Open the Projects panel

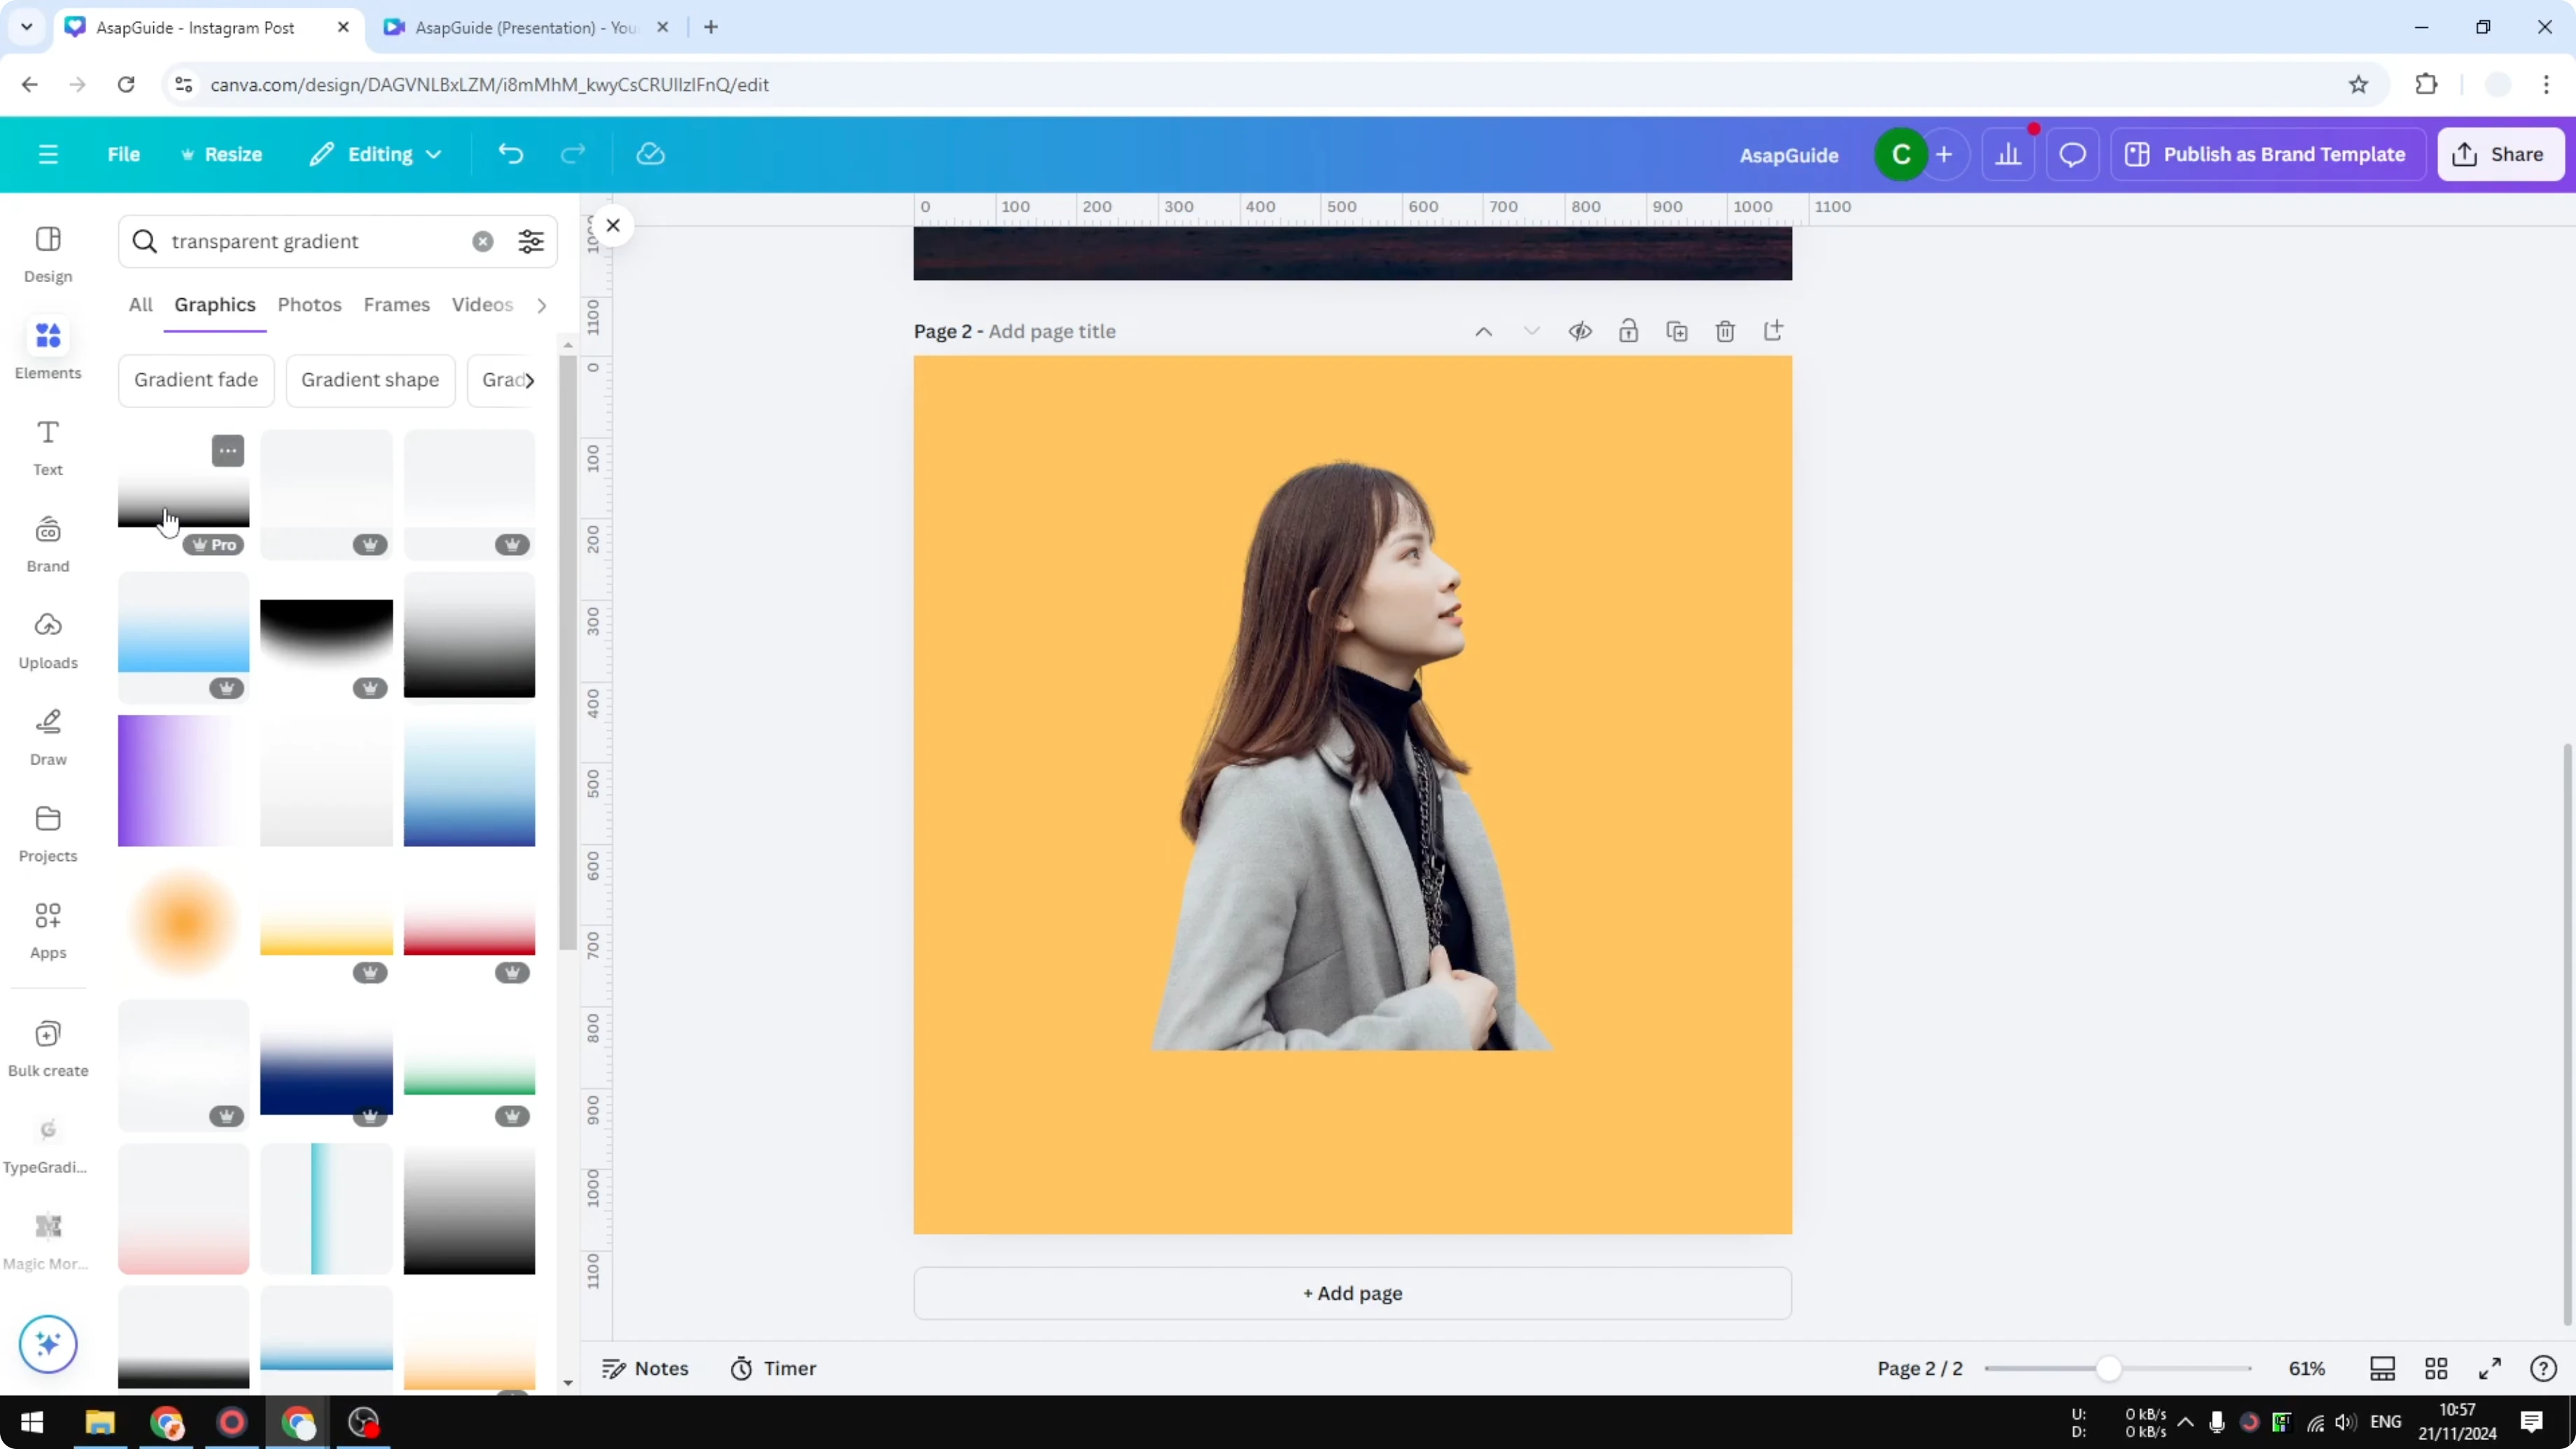pyautogui.click(x=47, y=831)
